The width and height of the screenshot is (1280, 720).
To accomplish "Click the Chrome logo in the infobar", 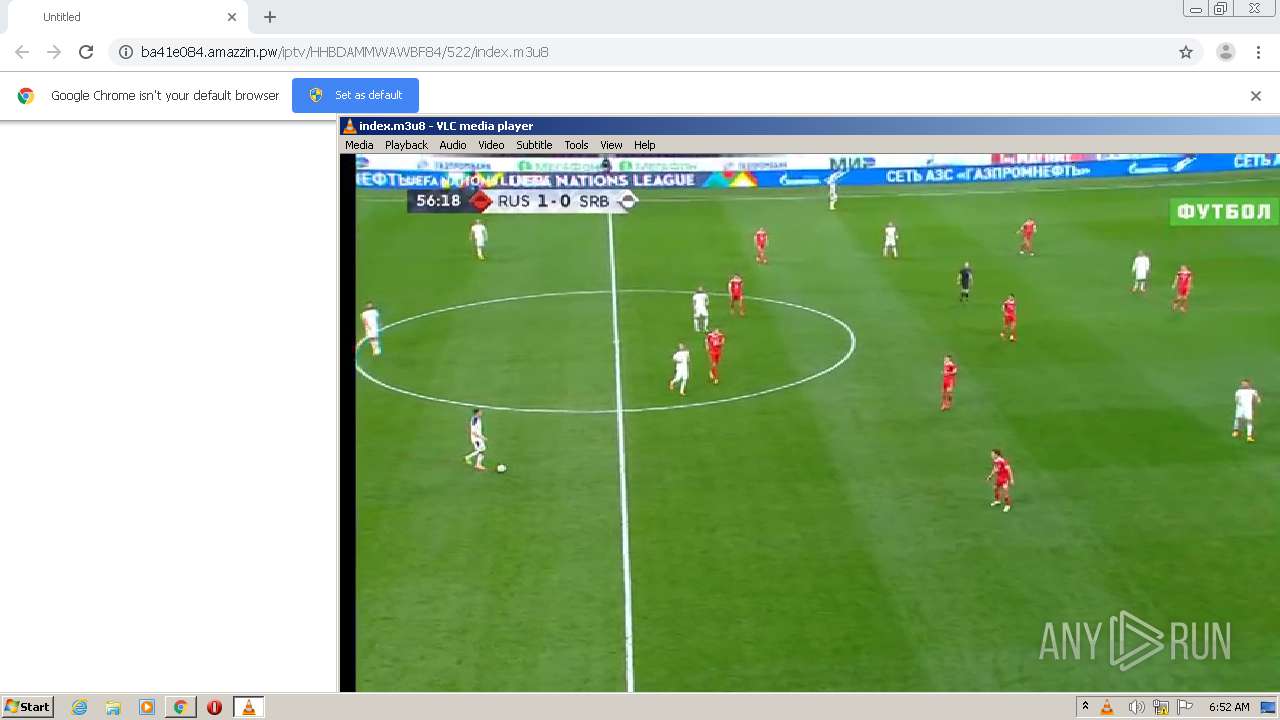I will pos(26,96).
